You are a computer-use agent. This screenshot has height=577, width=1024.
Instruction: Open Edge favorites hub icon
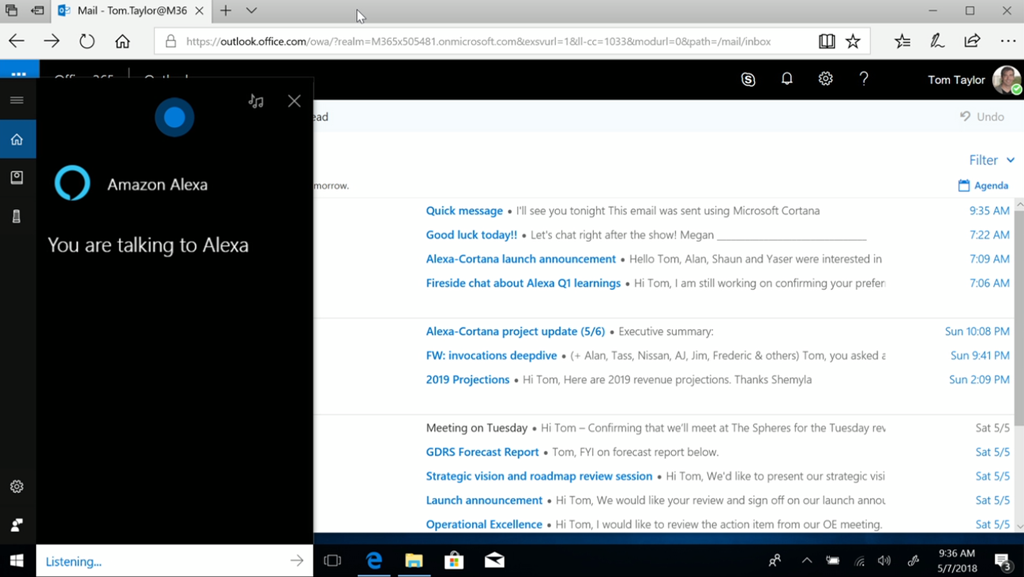click(x=903, y=41)
